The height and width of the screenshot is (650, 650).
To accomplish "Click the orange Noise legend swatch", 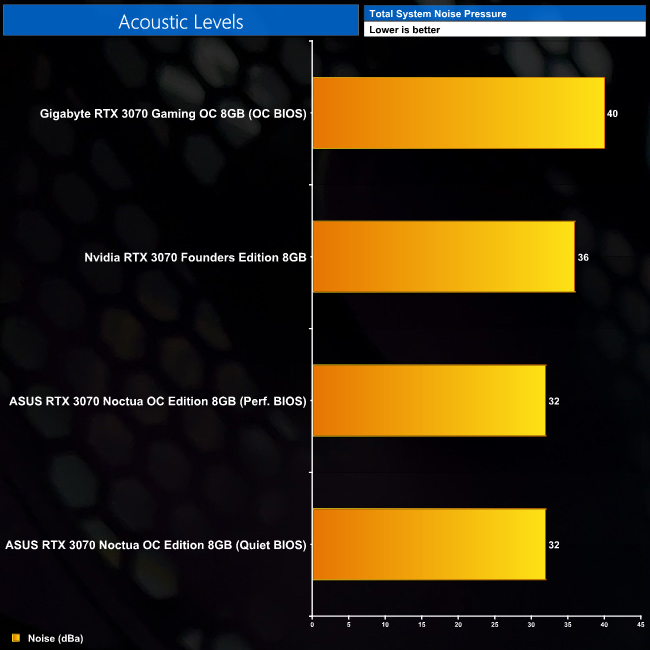I will click(x=16, y=638).
